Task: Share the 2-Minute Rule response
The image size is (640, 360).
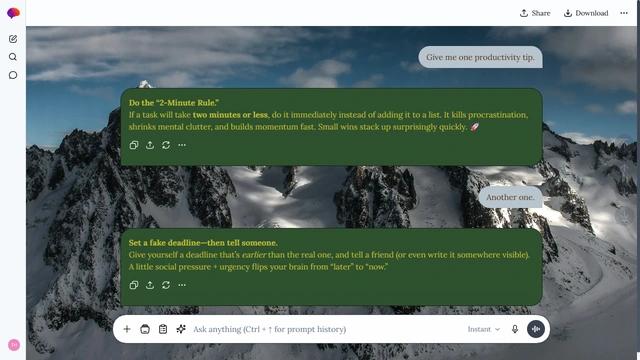Action: click(150, 145)
